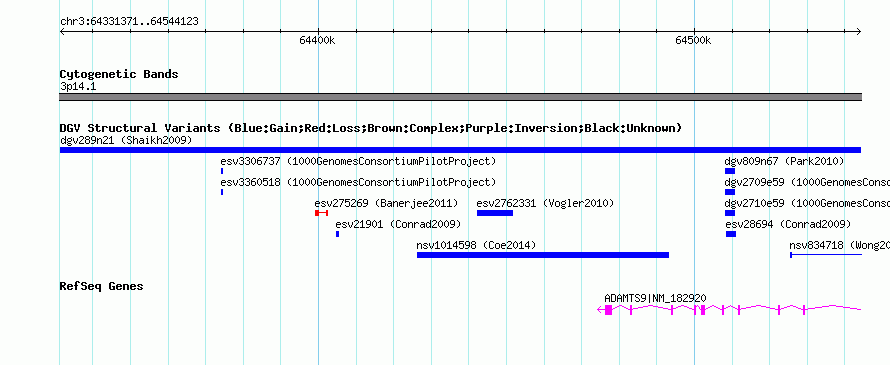This screenshot has height=365, width=890.
Task: Select the long blue dgv289n21 gain bar
Action: 460,150
